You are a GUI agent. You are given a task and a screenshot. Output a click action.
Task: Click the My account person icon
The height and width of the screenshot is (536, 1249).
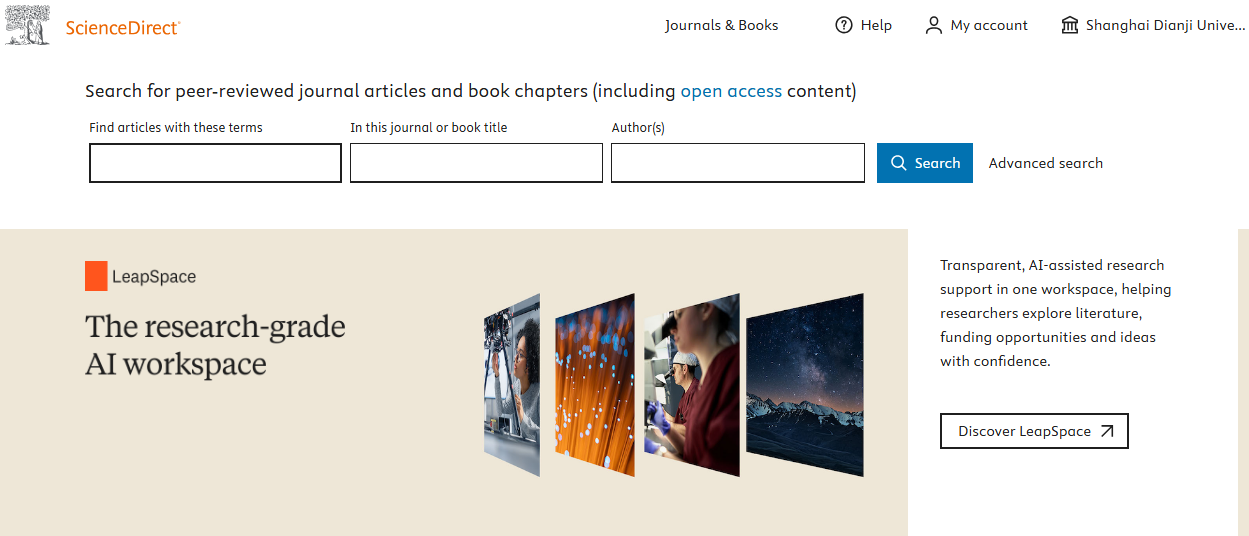(x=934, y=25)
